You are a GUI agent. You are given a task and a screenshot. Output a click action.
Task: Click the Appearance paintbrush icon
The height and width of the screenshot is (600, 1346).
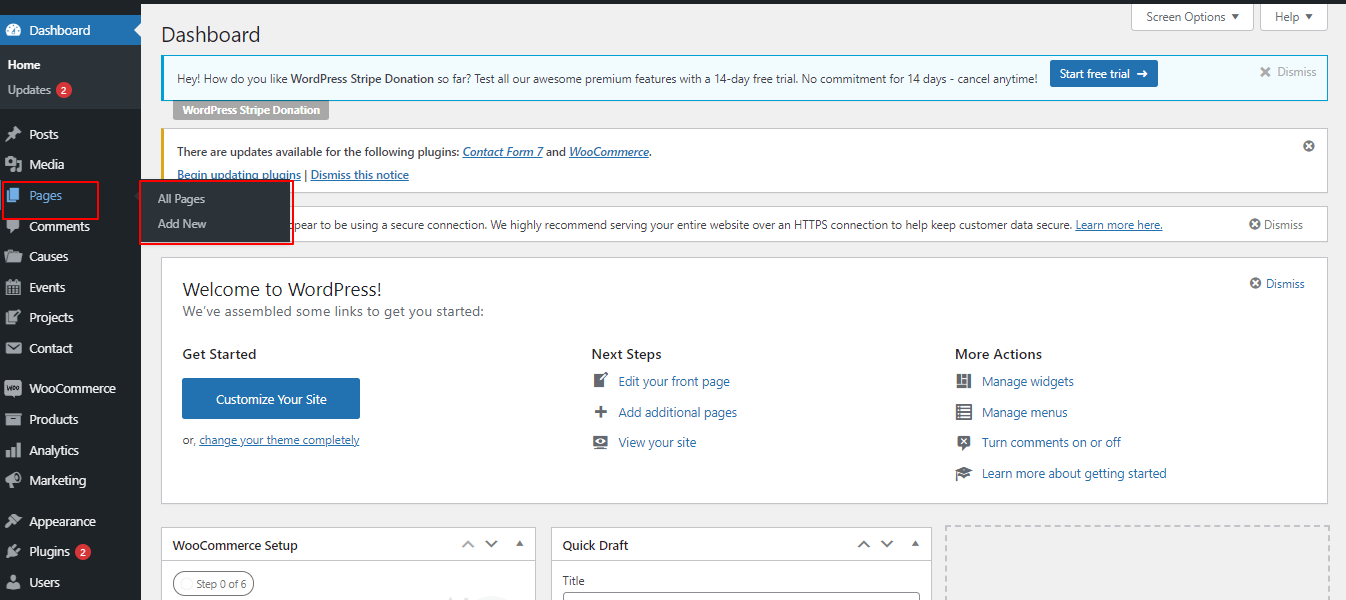[13, 522]
